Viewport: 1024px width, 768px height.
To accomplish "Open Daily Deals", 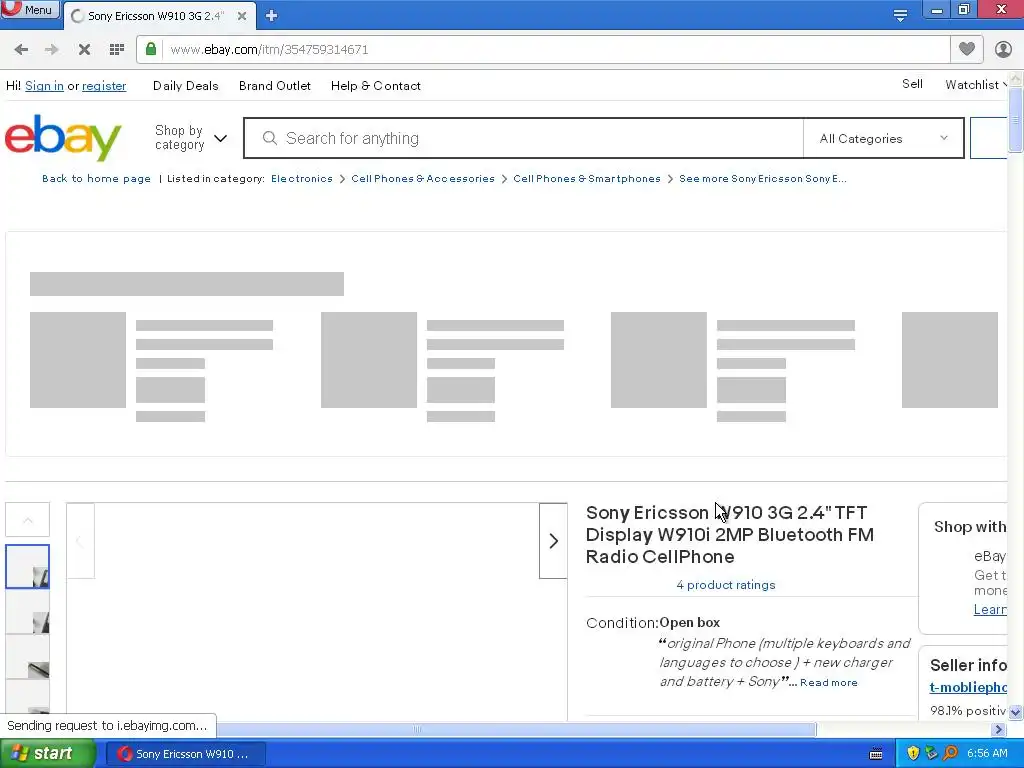I will click(x=185, y=86).
